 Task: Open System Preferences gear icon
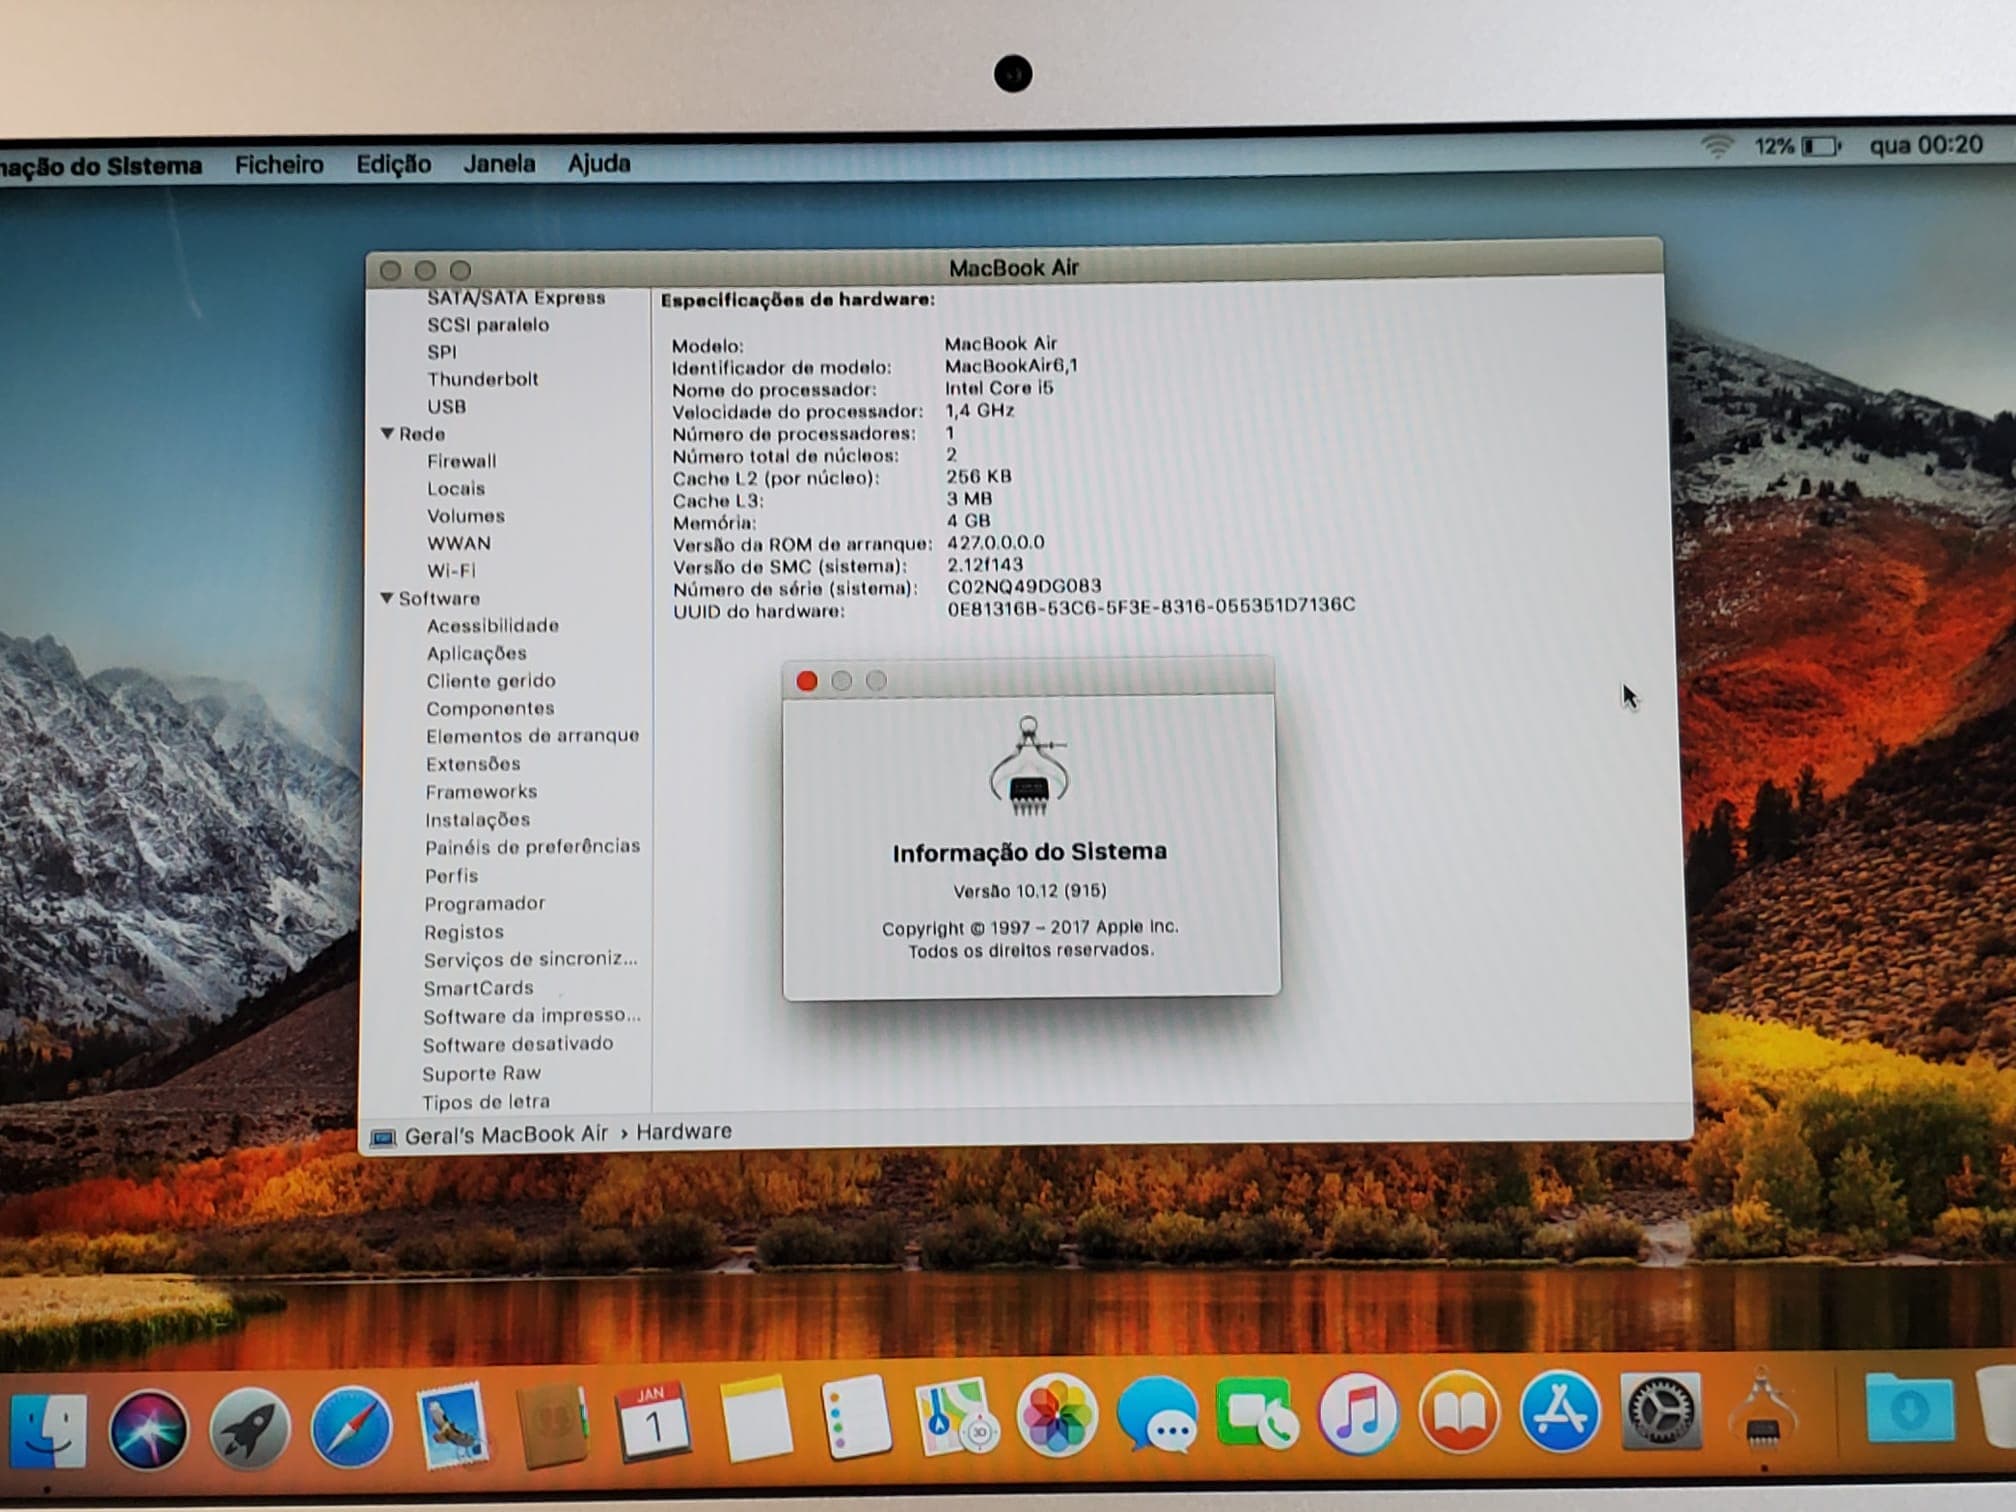coord(1661,1410)
